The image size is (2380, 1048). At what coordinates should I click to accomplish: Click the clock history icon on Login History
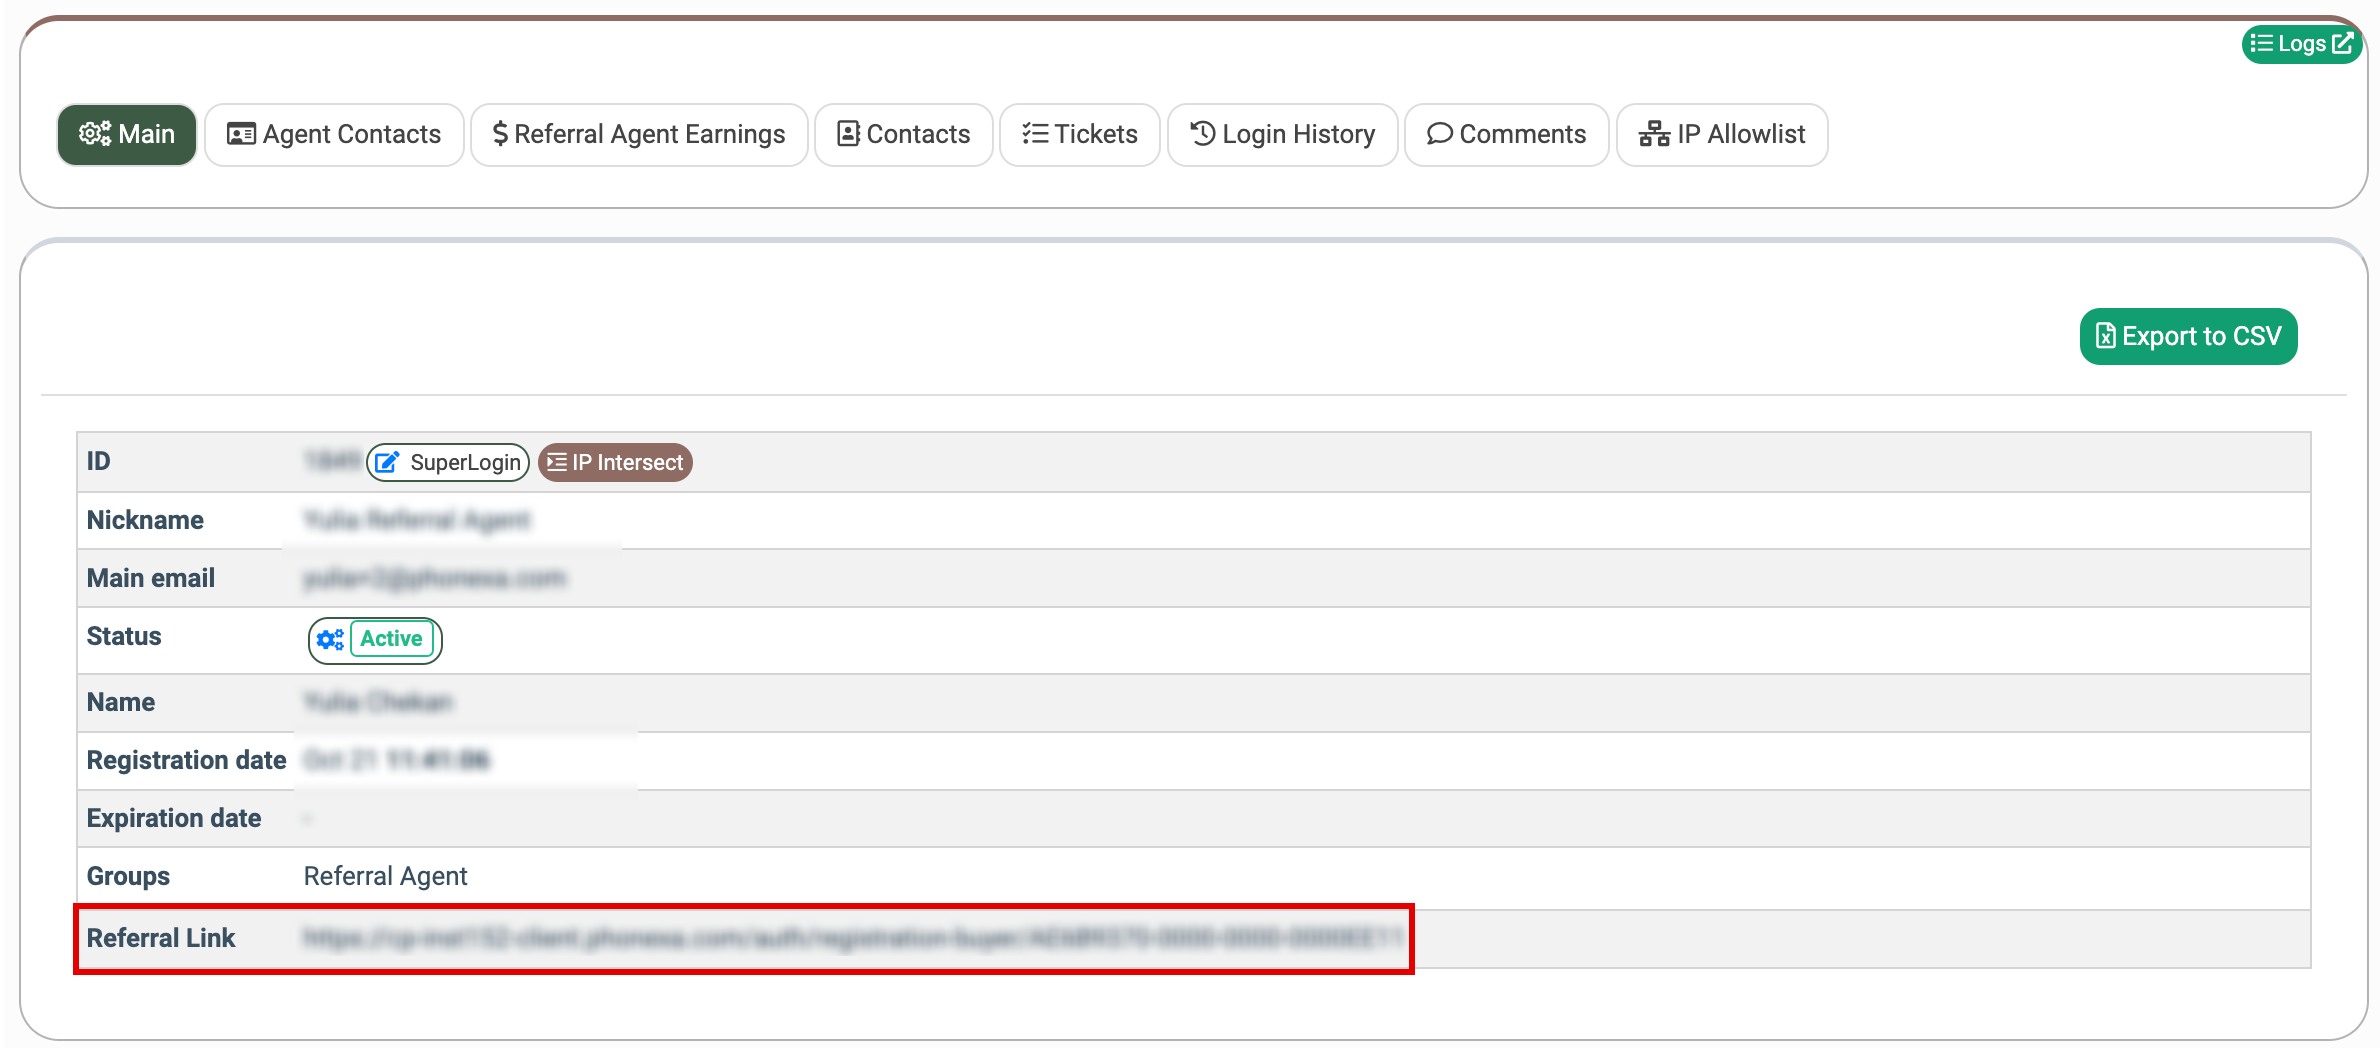click(1202, 134)
